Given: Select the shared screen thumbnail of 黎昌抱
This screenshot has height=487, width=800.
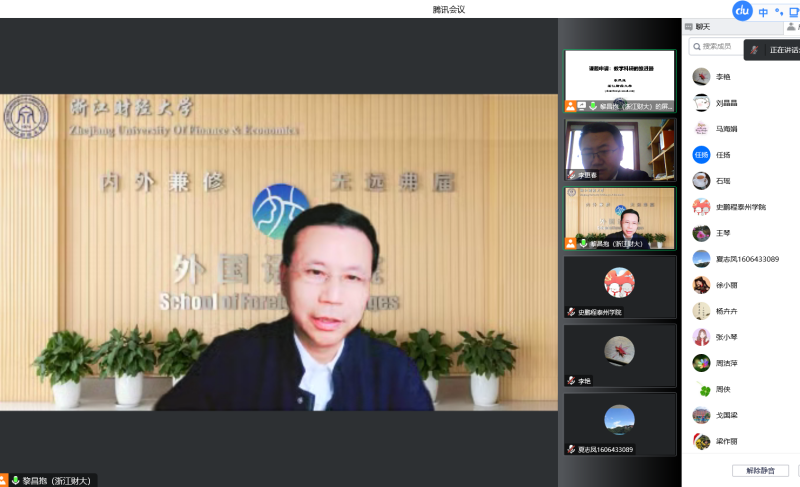Looking at the screenshot, I should click(619, 80).
